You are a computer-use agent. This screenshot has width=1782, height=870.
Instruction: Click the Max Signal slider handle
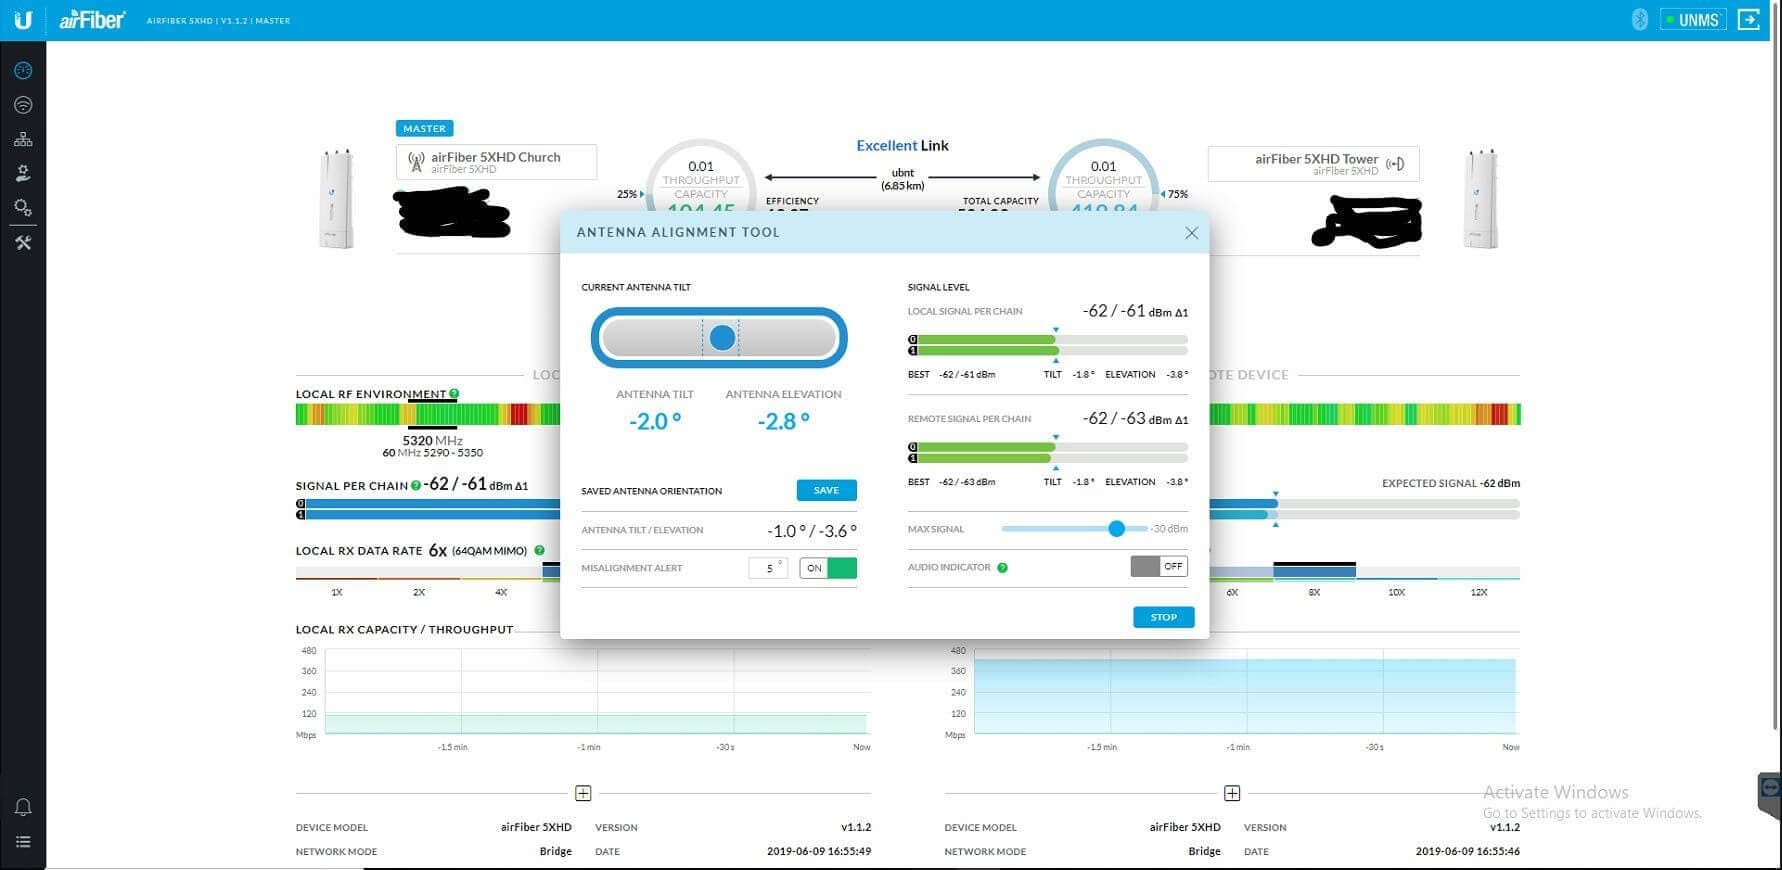pos(1116,528)
